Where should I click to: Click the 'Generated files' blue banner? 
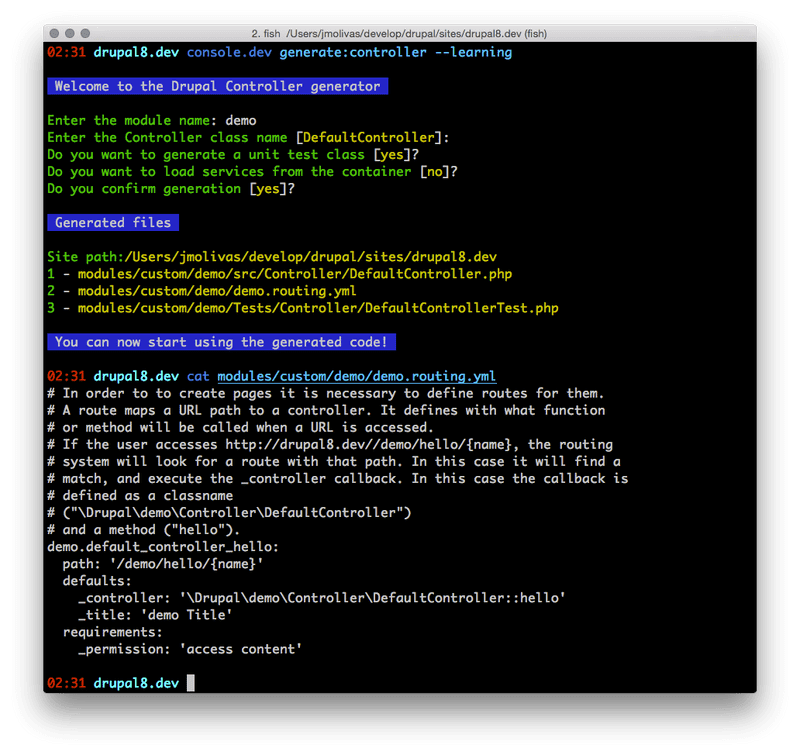pyautogui.click(x=113, y=223)
